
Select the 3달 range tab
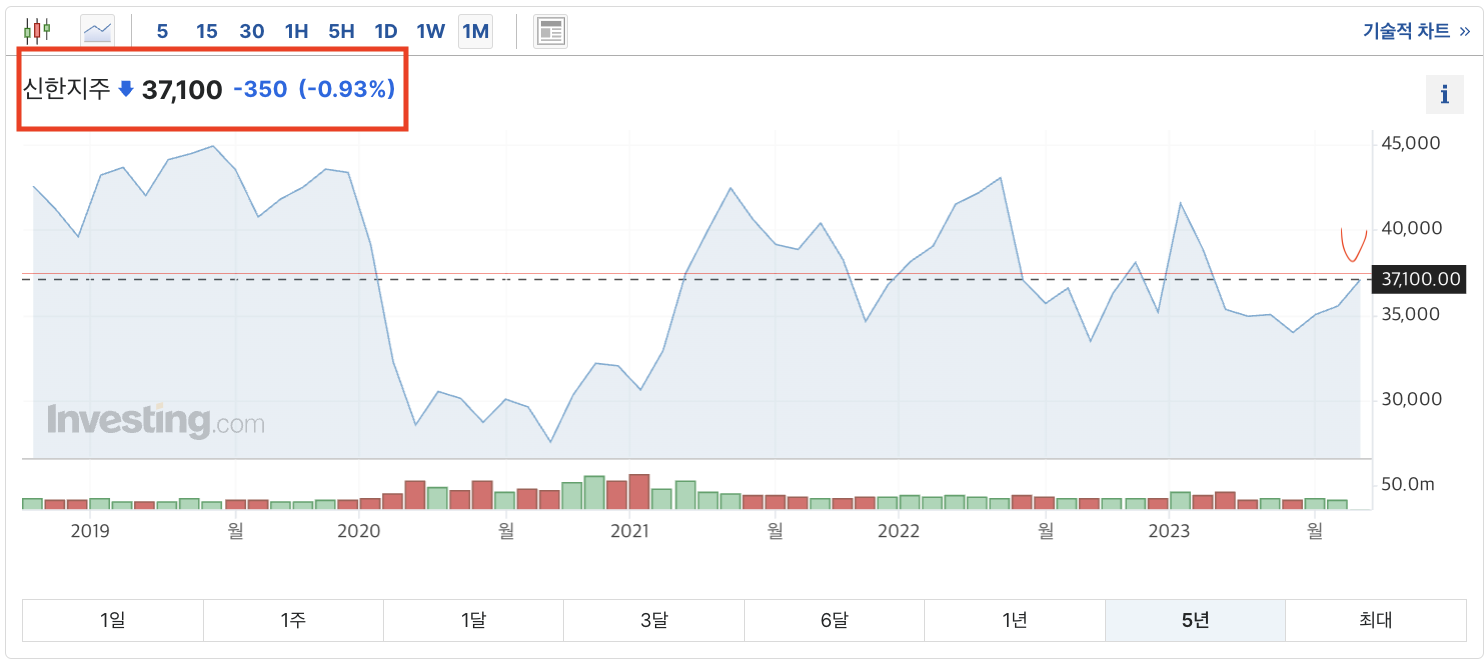[x=654, y=620]
